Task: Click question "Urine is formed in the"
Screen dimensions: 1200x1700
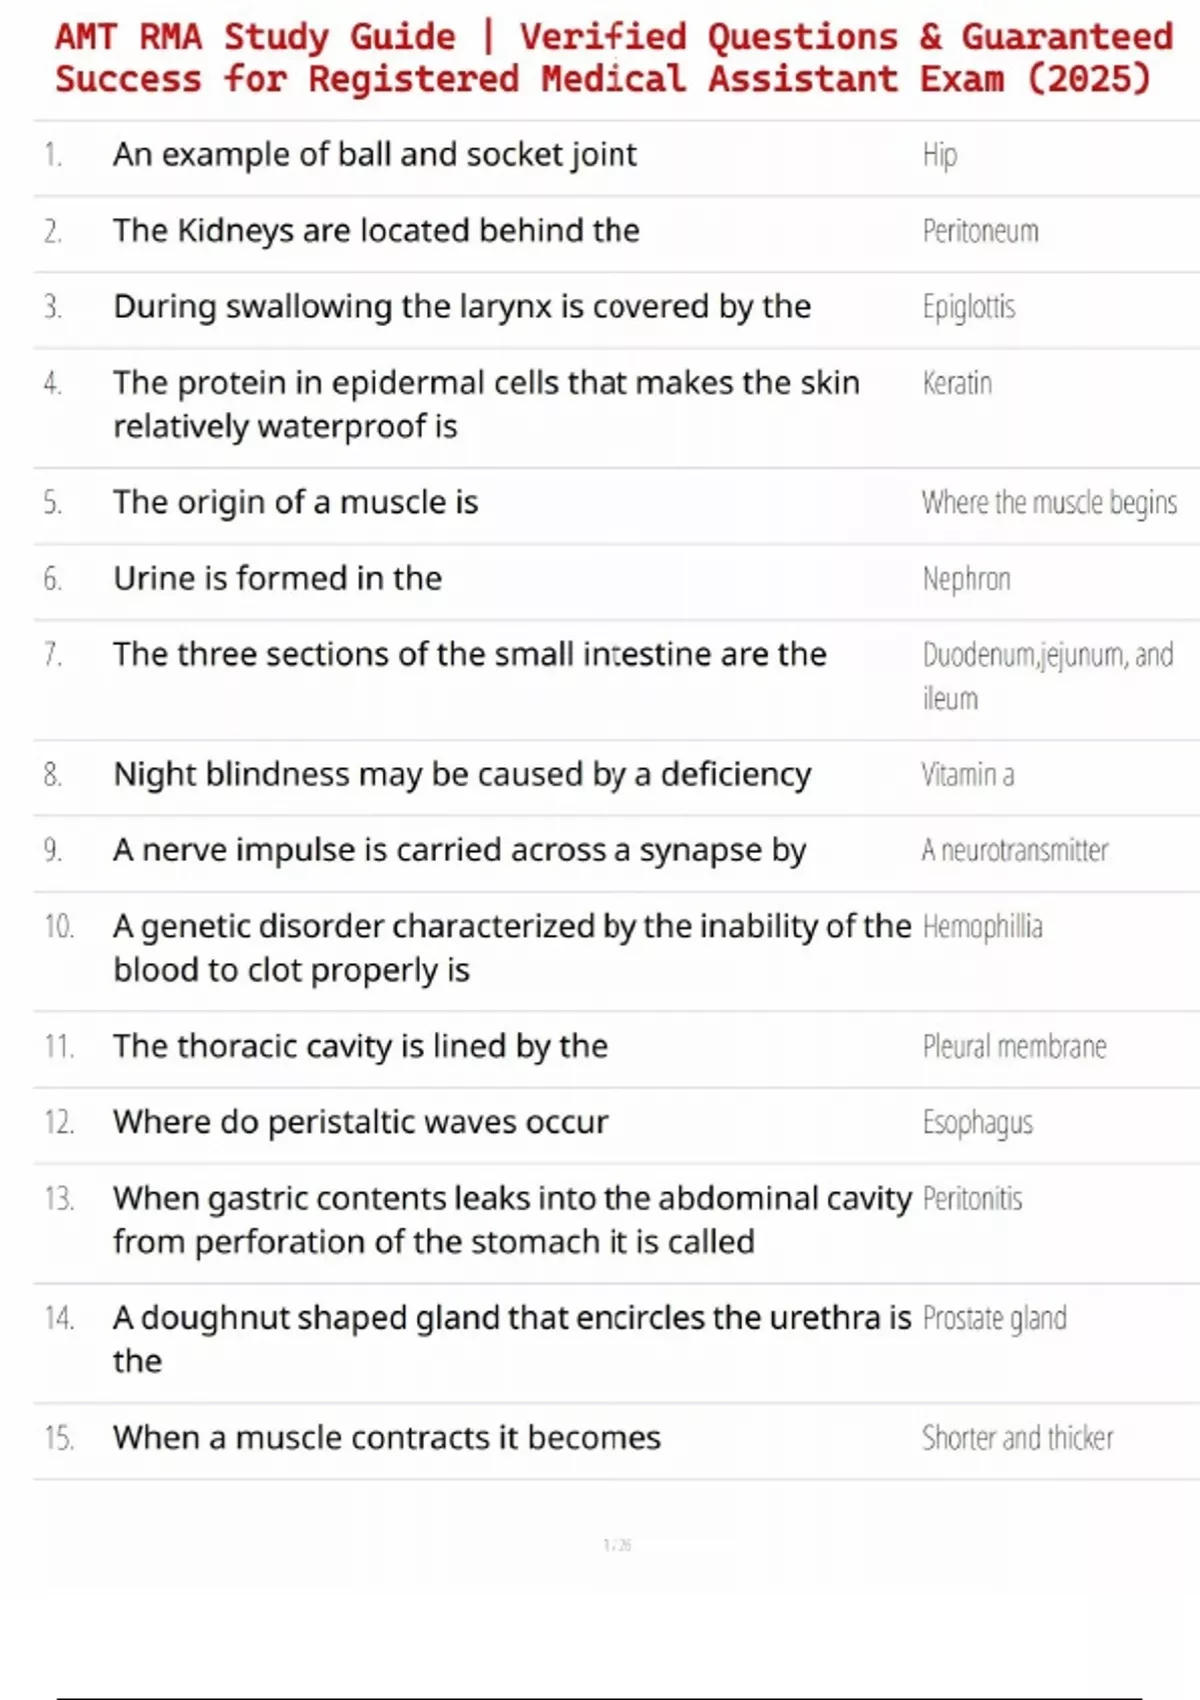Action: [277, 578]
